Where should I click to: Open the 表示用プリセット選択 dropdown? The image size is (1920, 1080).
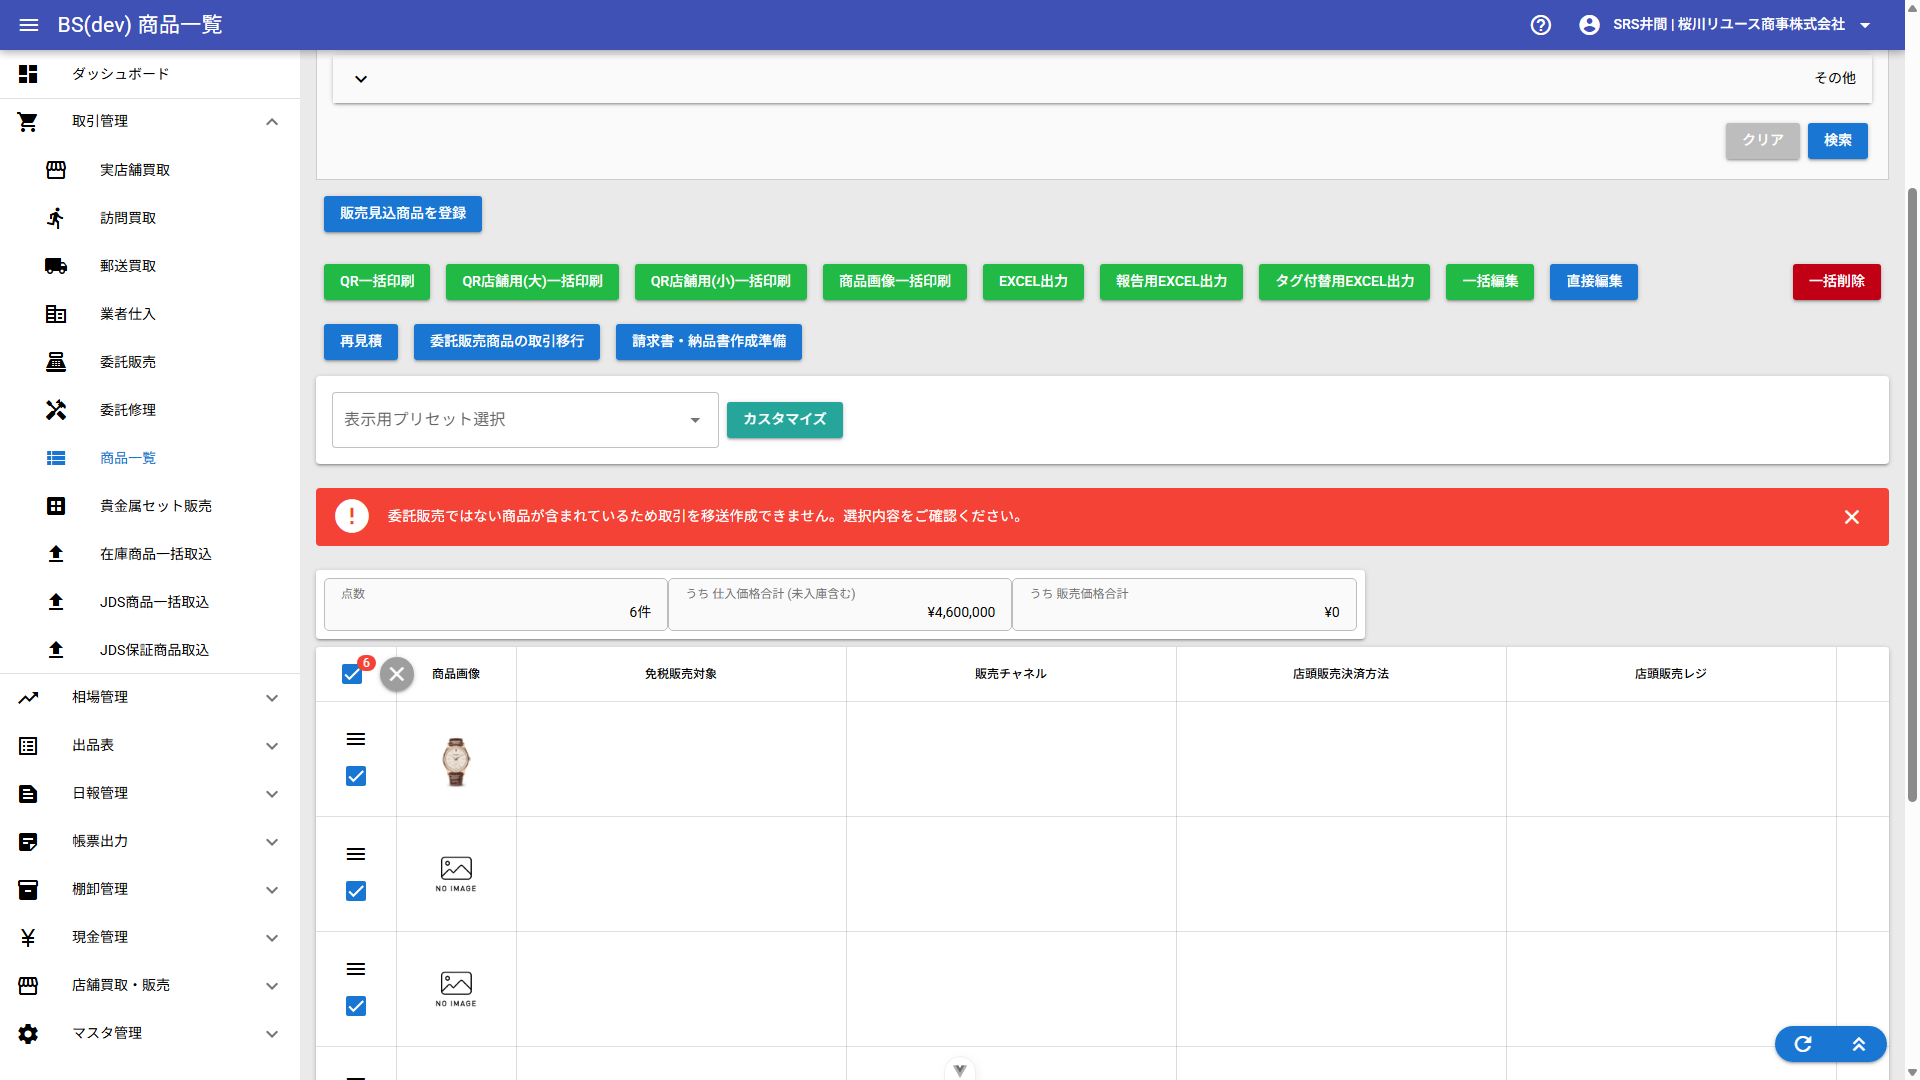coord(525,420)
